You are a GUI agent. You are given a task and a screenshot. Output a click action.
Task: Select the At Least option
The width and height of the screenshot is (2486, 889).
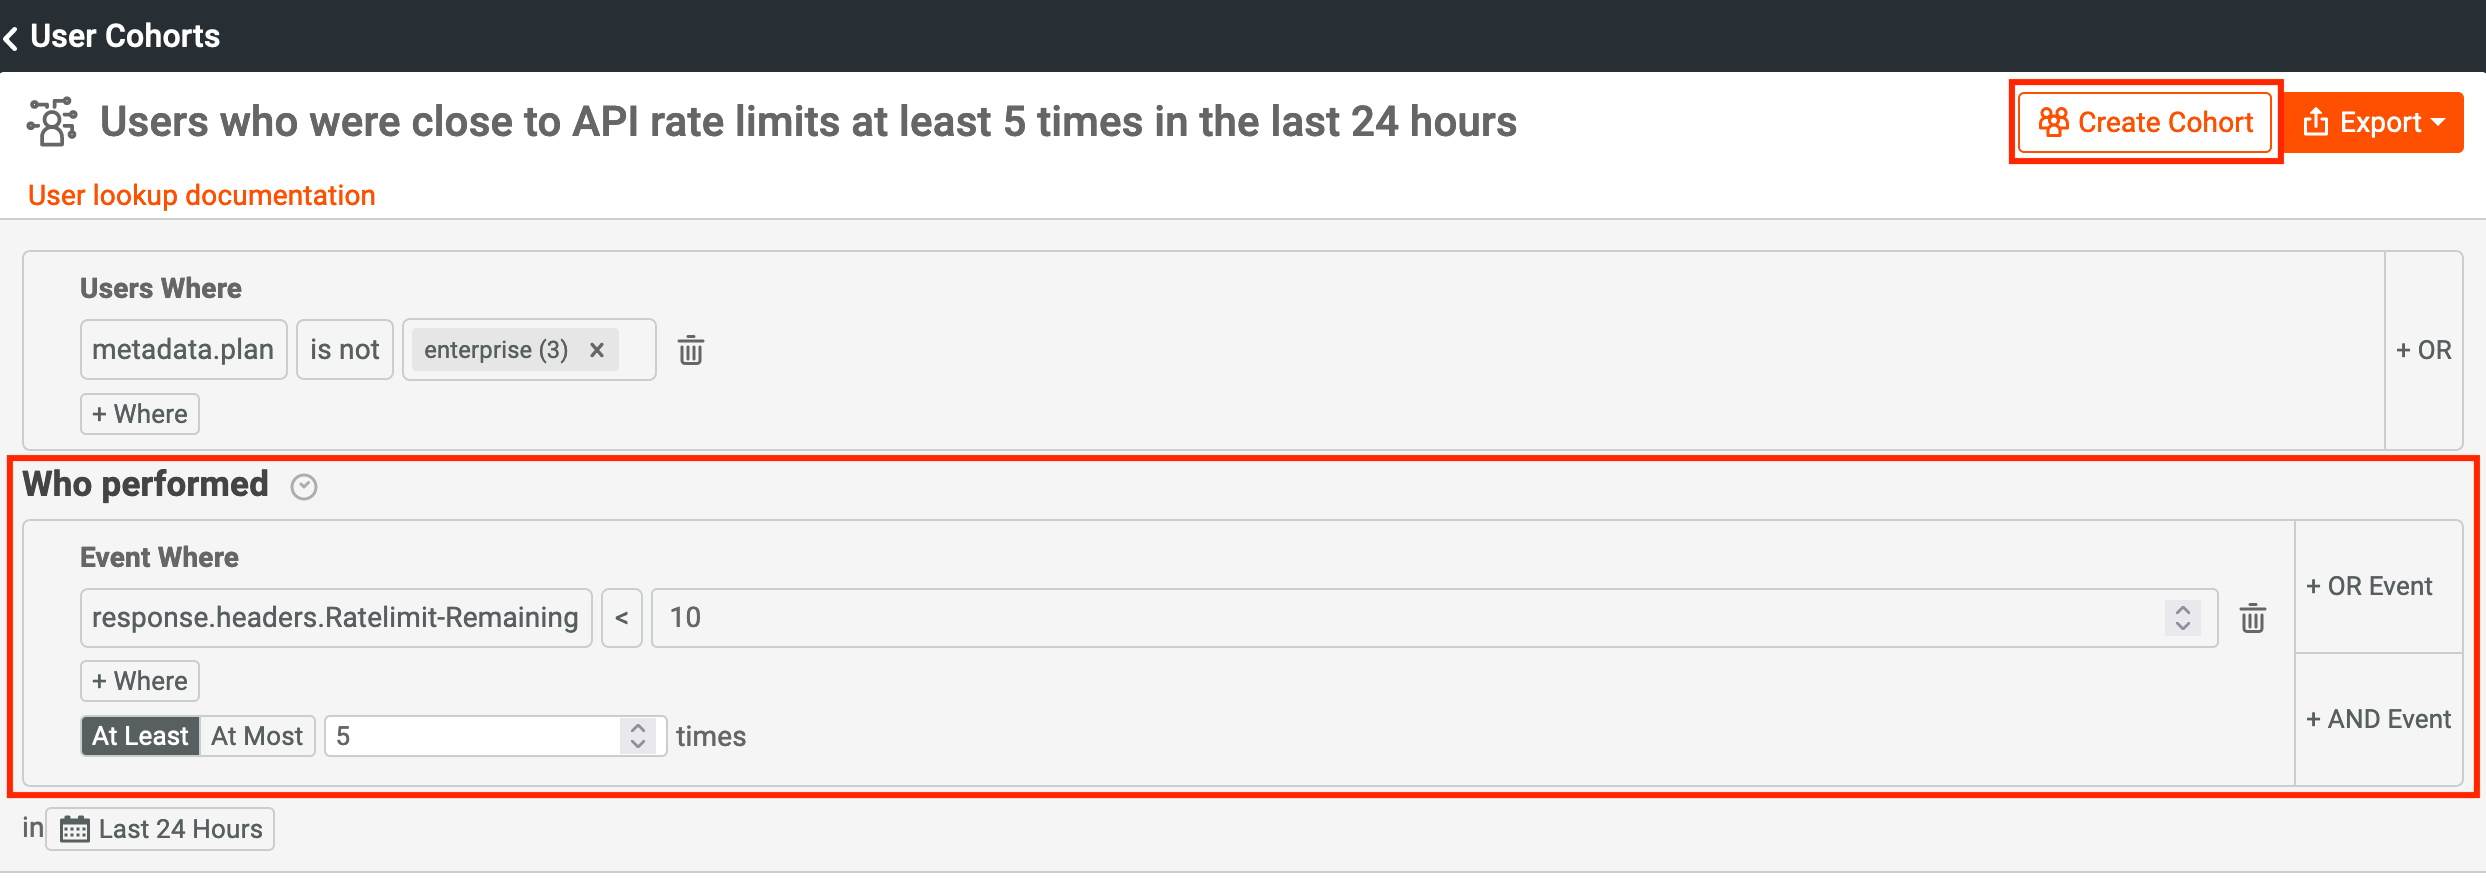pos(140,736)
